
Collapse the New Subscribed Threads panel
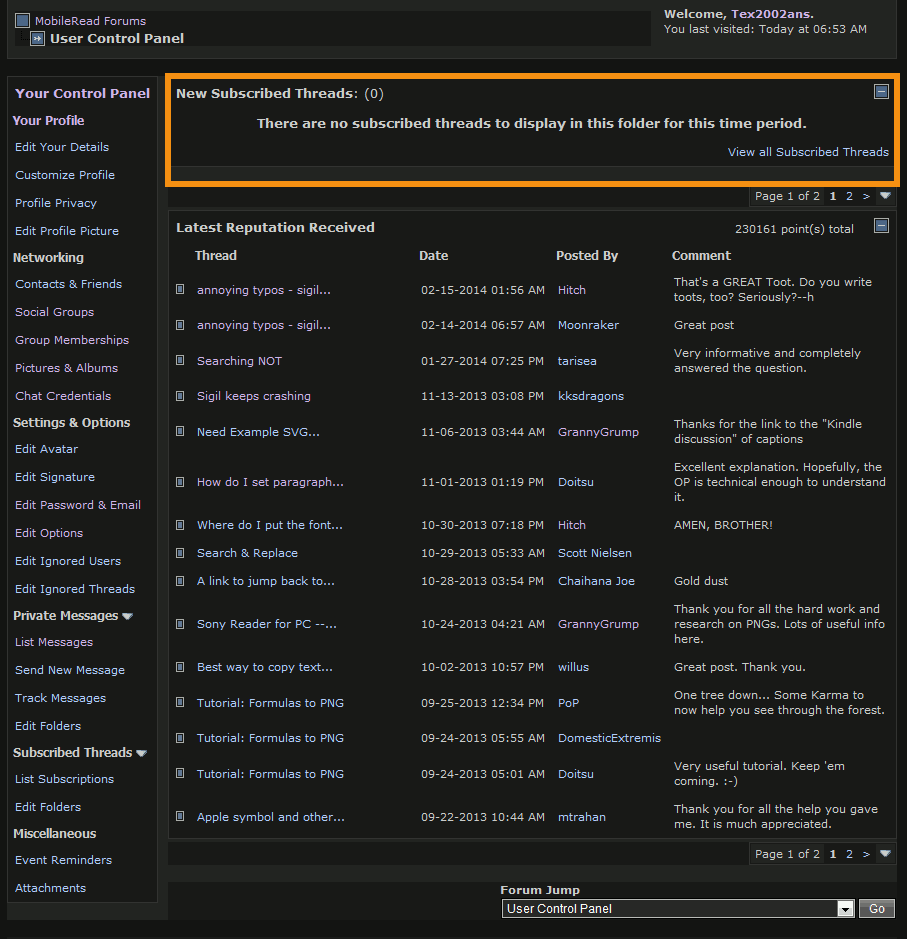[x=881, y=92]
